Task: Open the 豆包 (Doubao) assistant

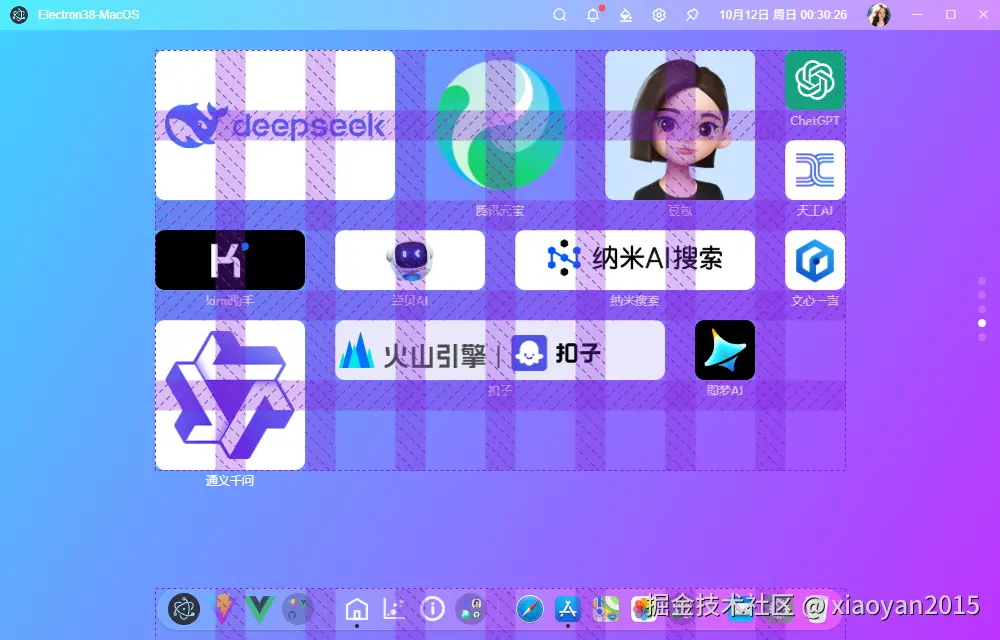Action: click(679, 125)
